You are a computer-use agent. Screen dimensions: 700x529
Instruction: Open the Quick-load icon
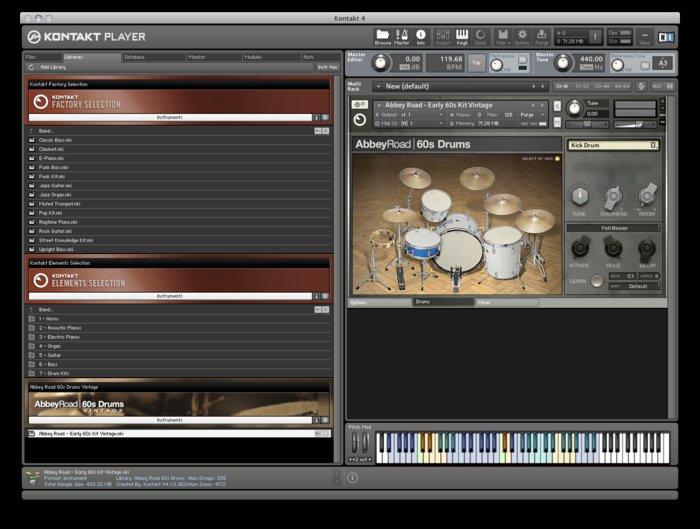(x=480, y=37)
